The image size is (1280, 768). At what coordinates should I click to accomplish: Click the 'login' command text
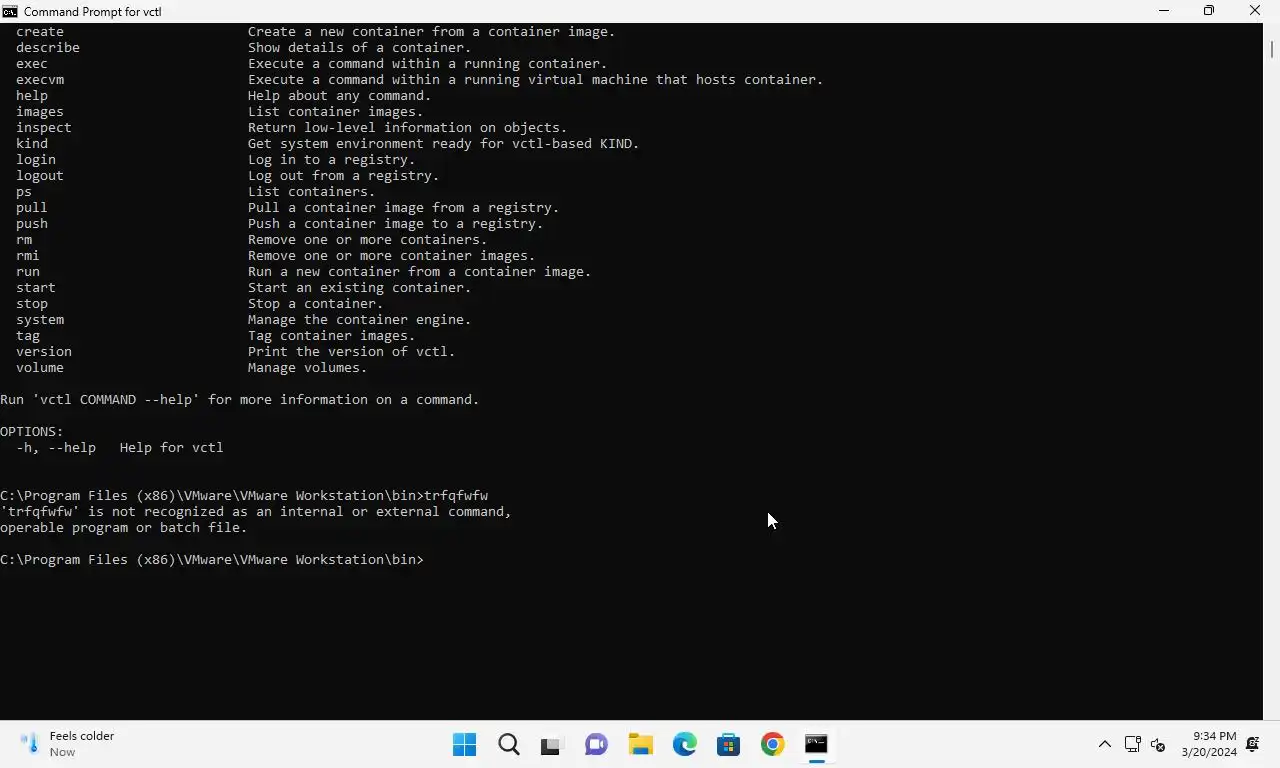click(x=36, y=159)
